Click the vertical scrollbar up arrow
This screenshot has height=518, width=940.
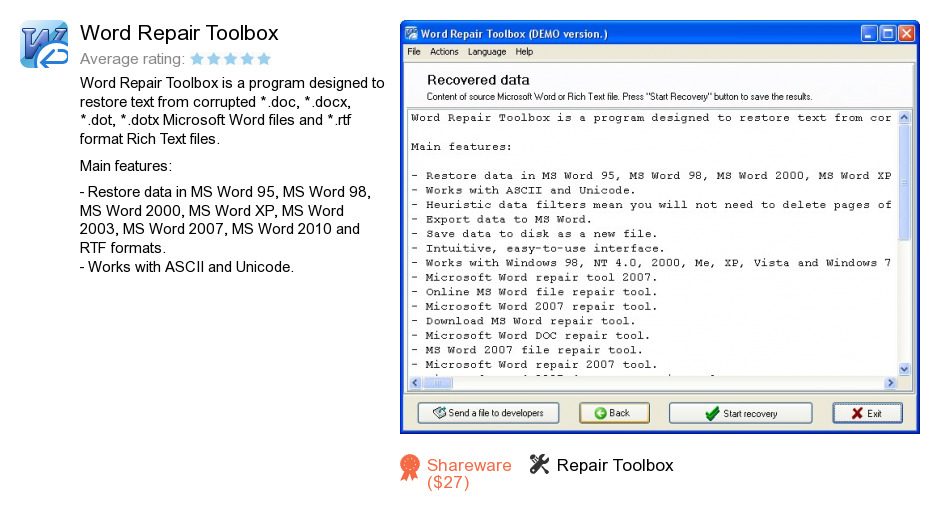coord(904,118)
